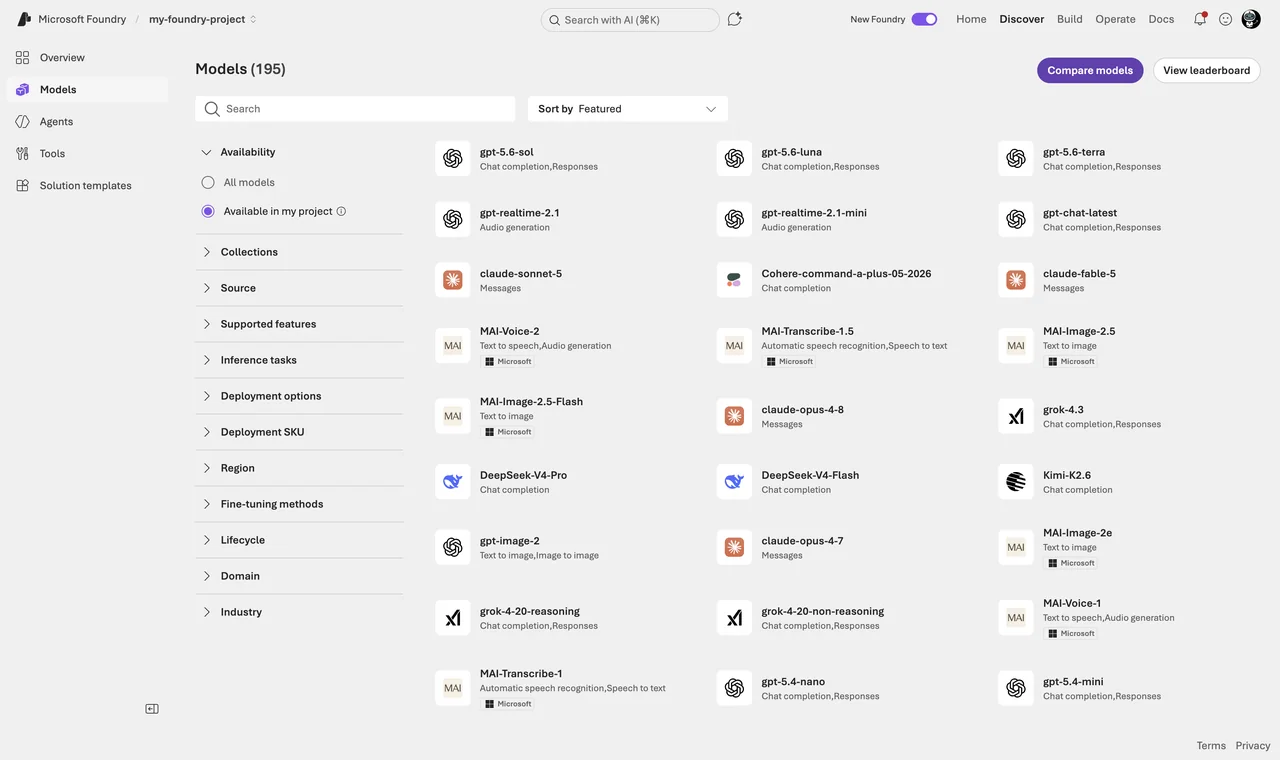Expand the Deployment SKU filter
Viewport: 1280px width, 760px height.
tap(300, 432)
